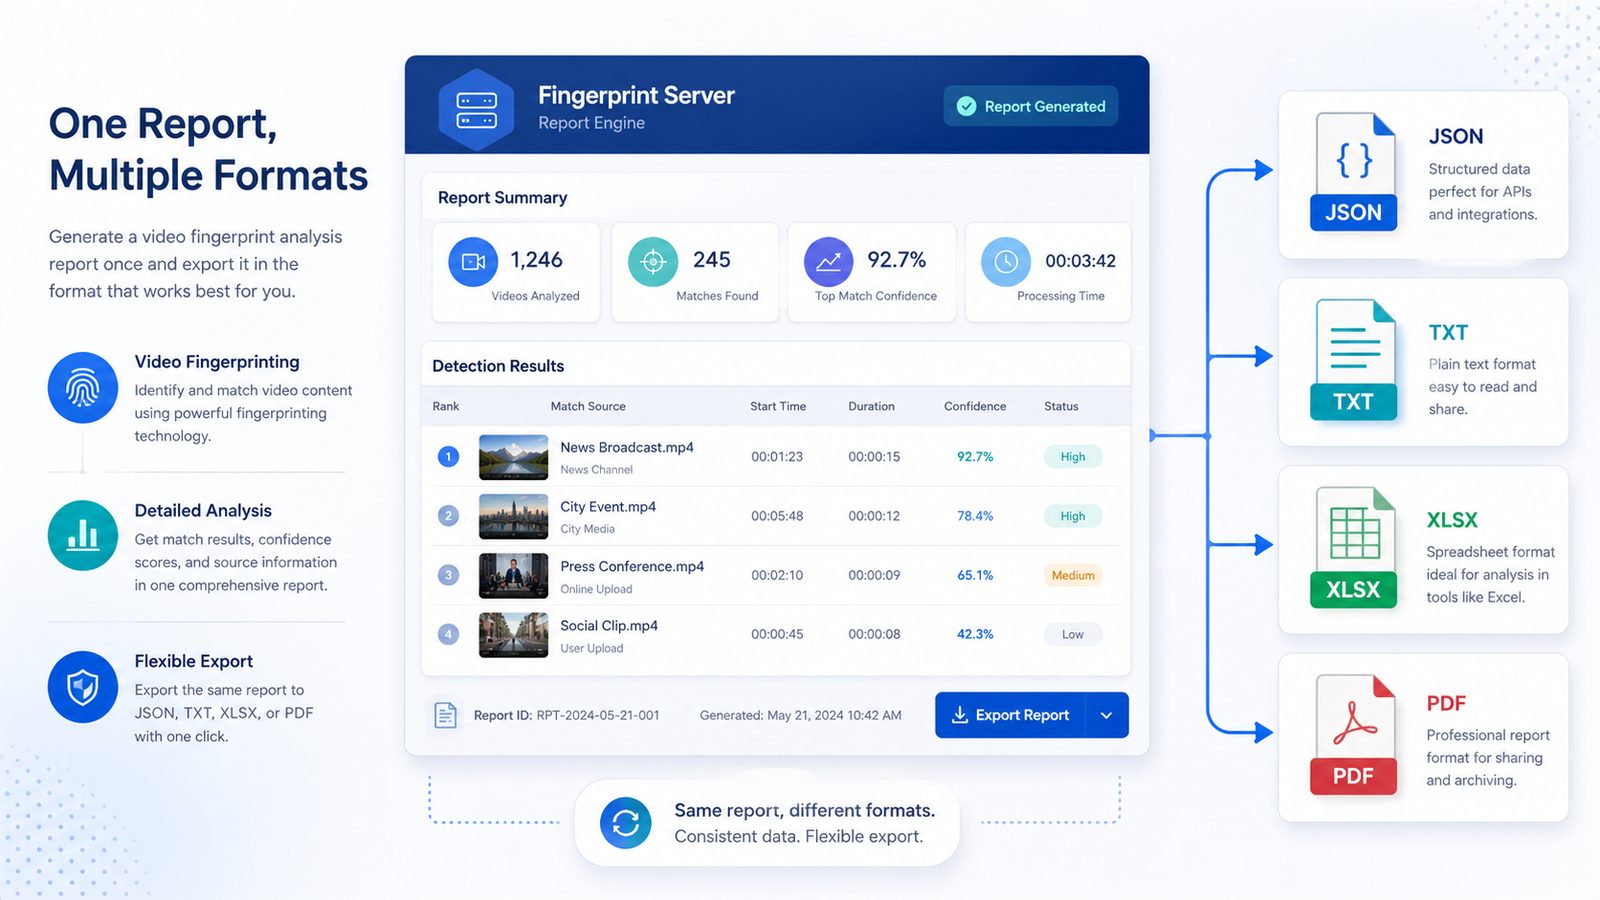
Task: Open the Press Conference.mp4 thumbnail
Action: pos(514,576)
